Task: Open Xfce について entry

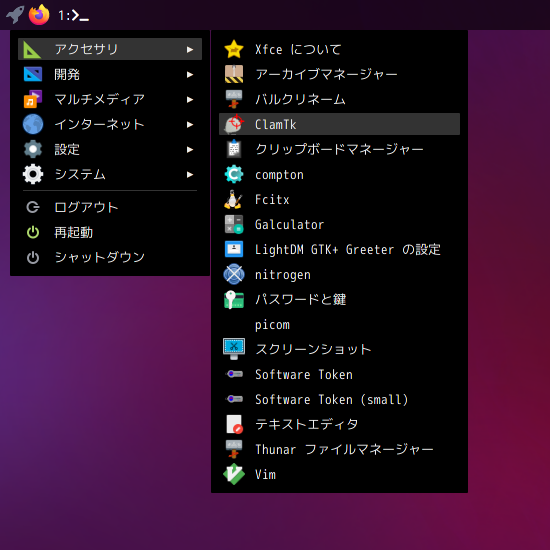Action: click(x=339, y=49)
